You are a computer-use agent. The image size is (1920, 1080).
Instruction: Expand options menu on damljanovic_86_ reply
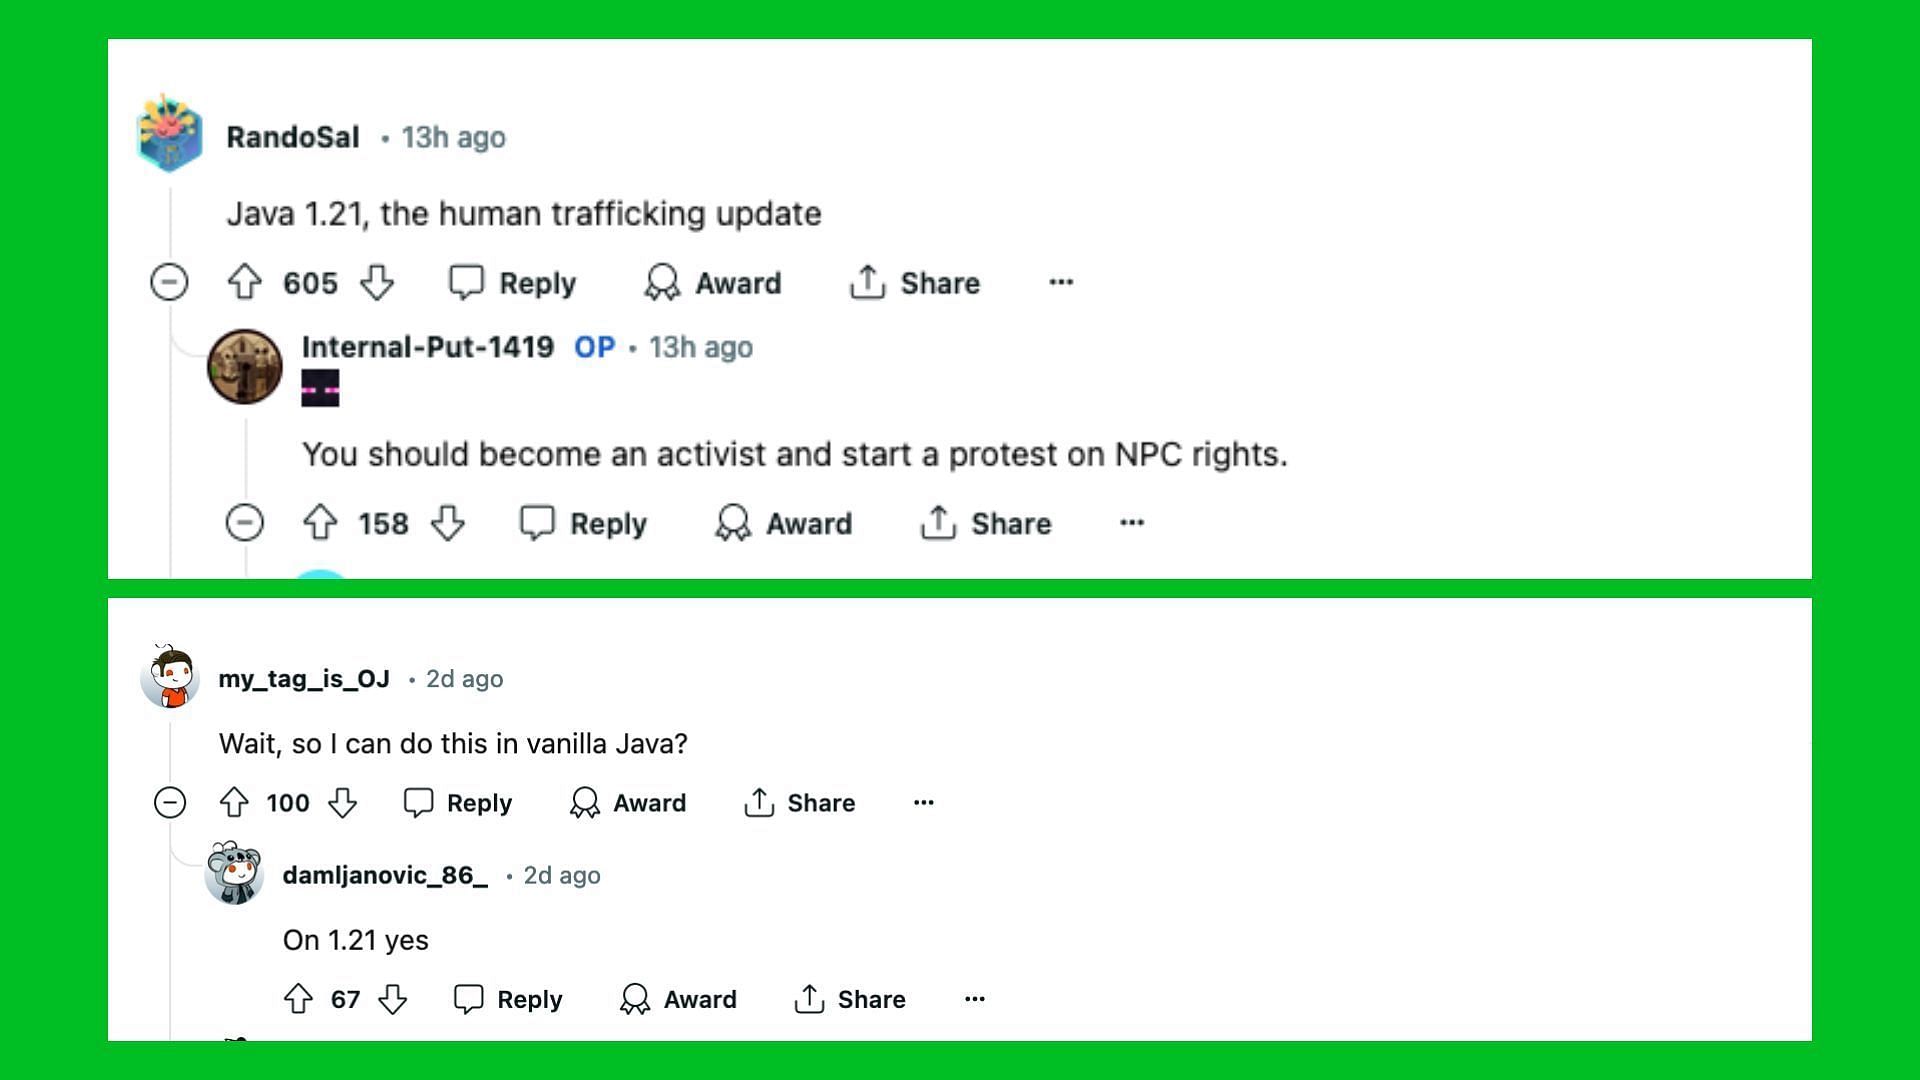point(973,998)
